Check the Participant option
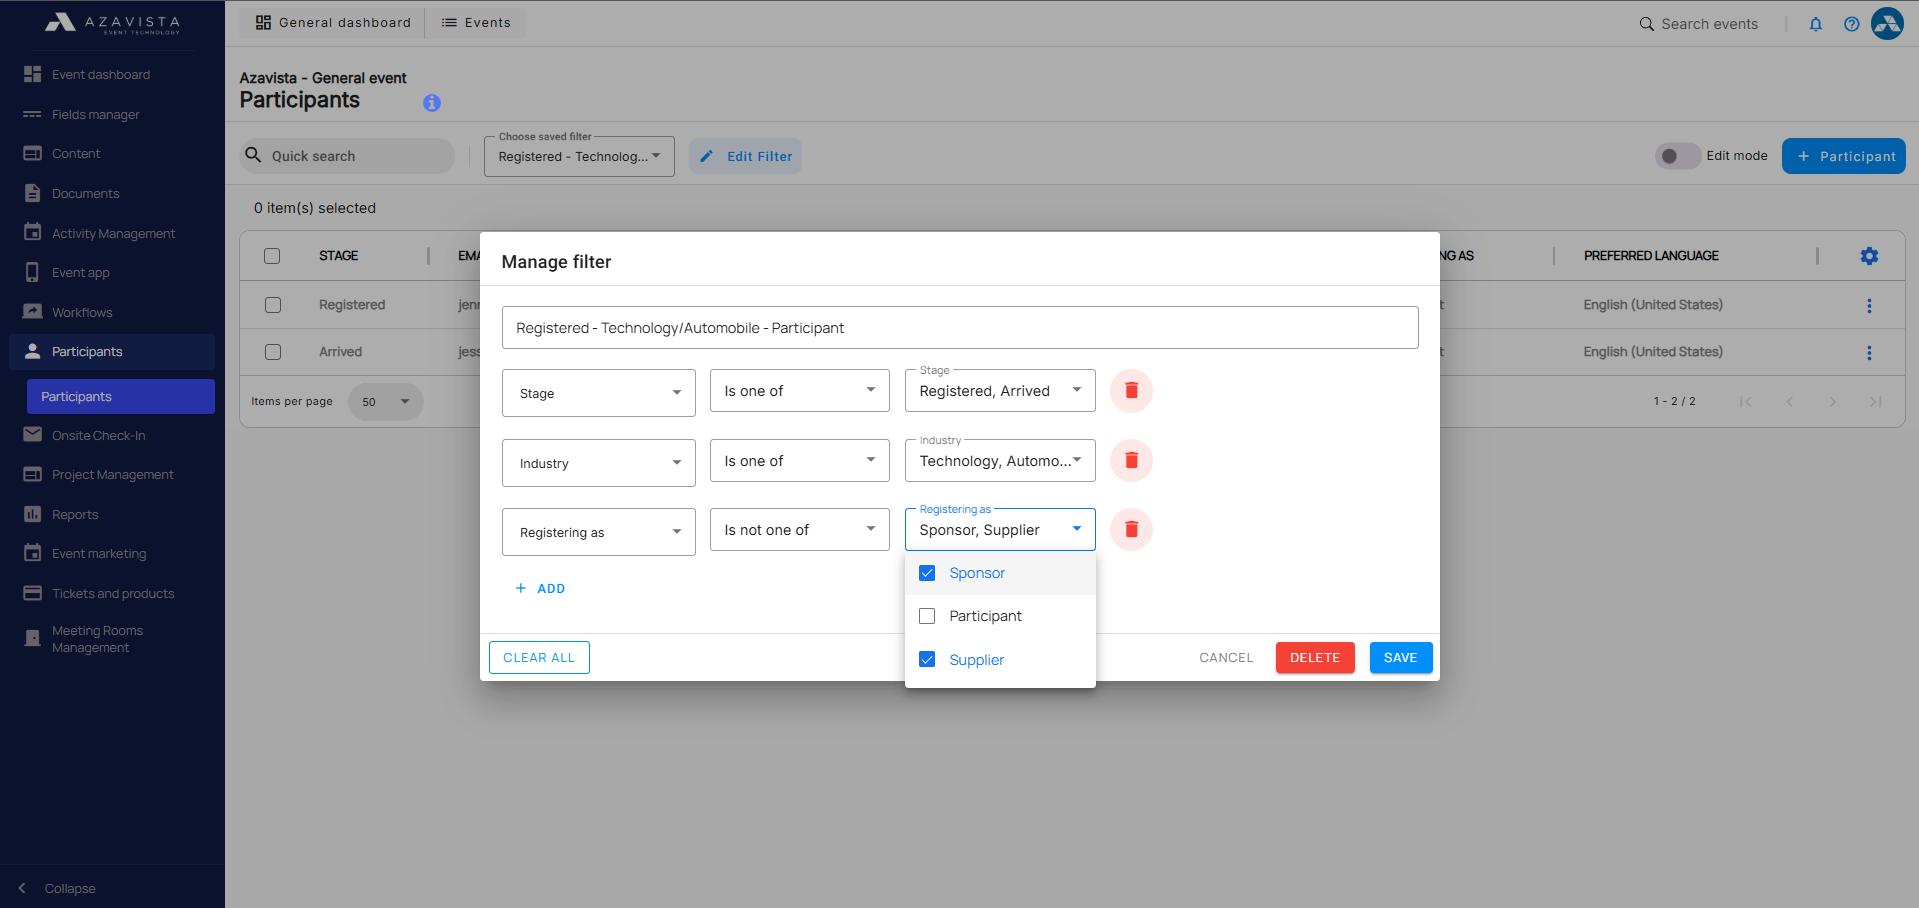 tap(927, 616)
